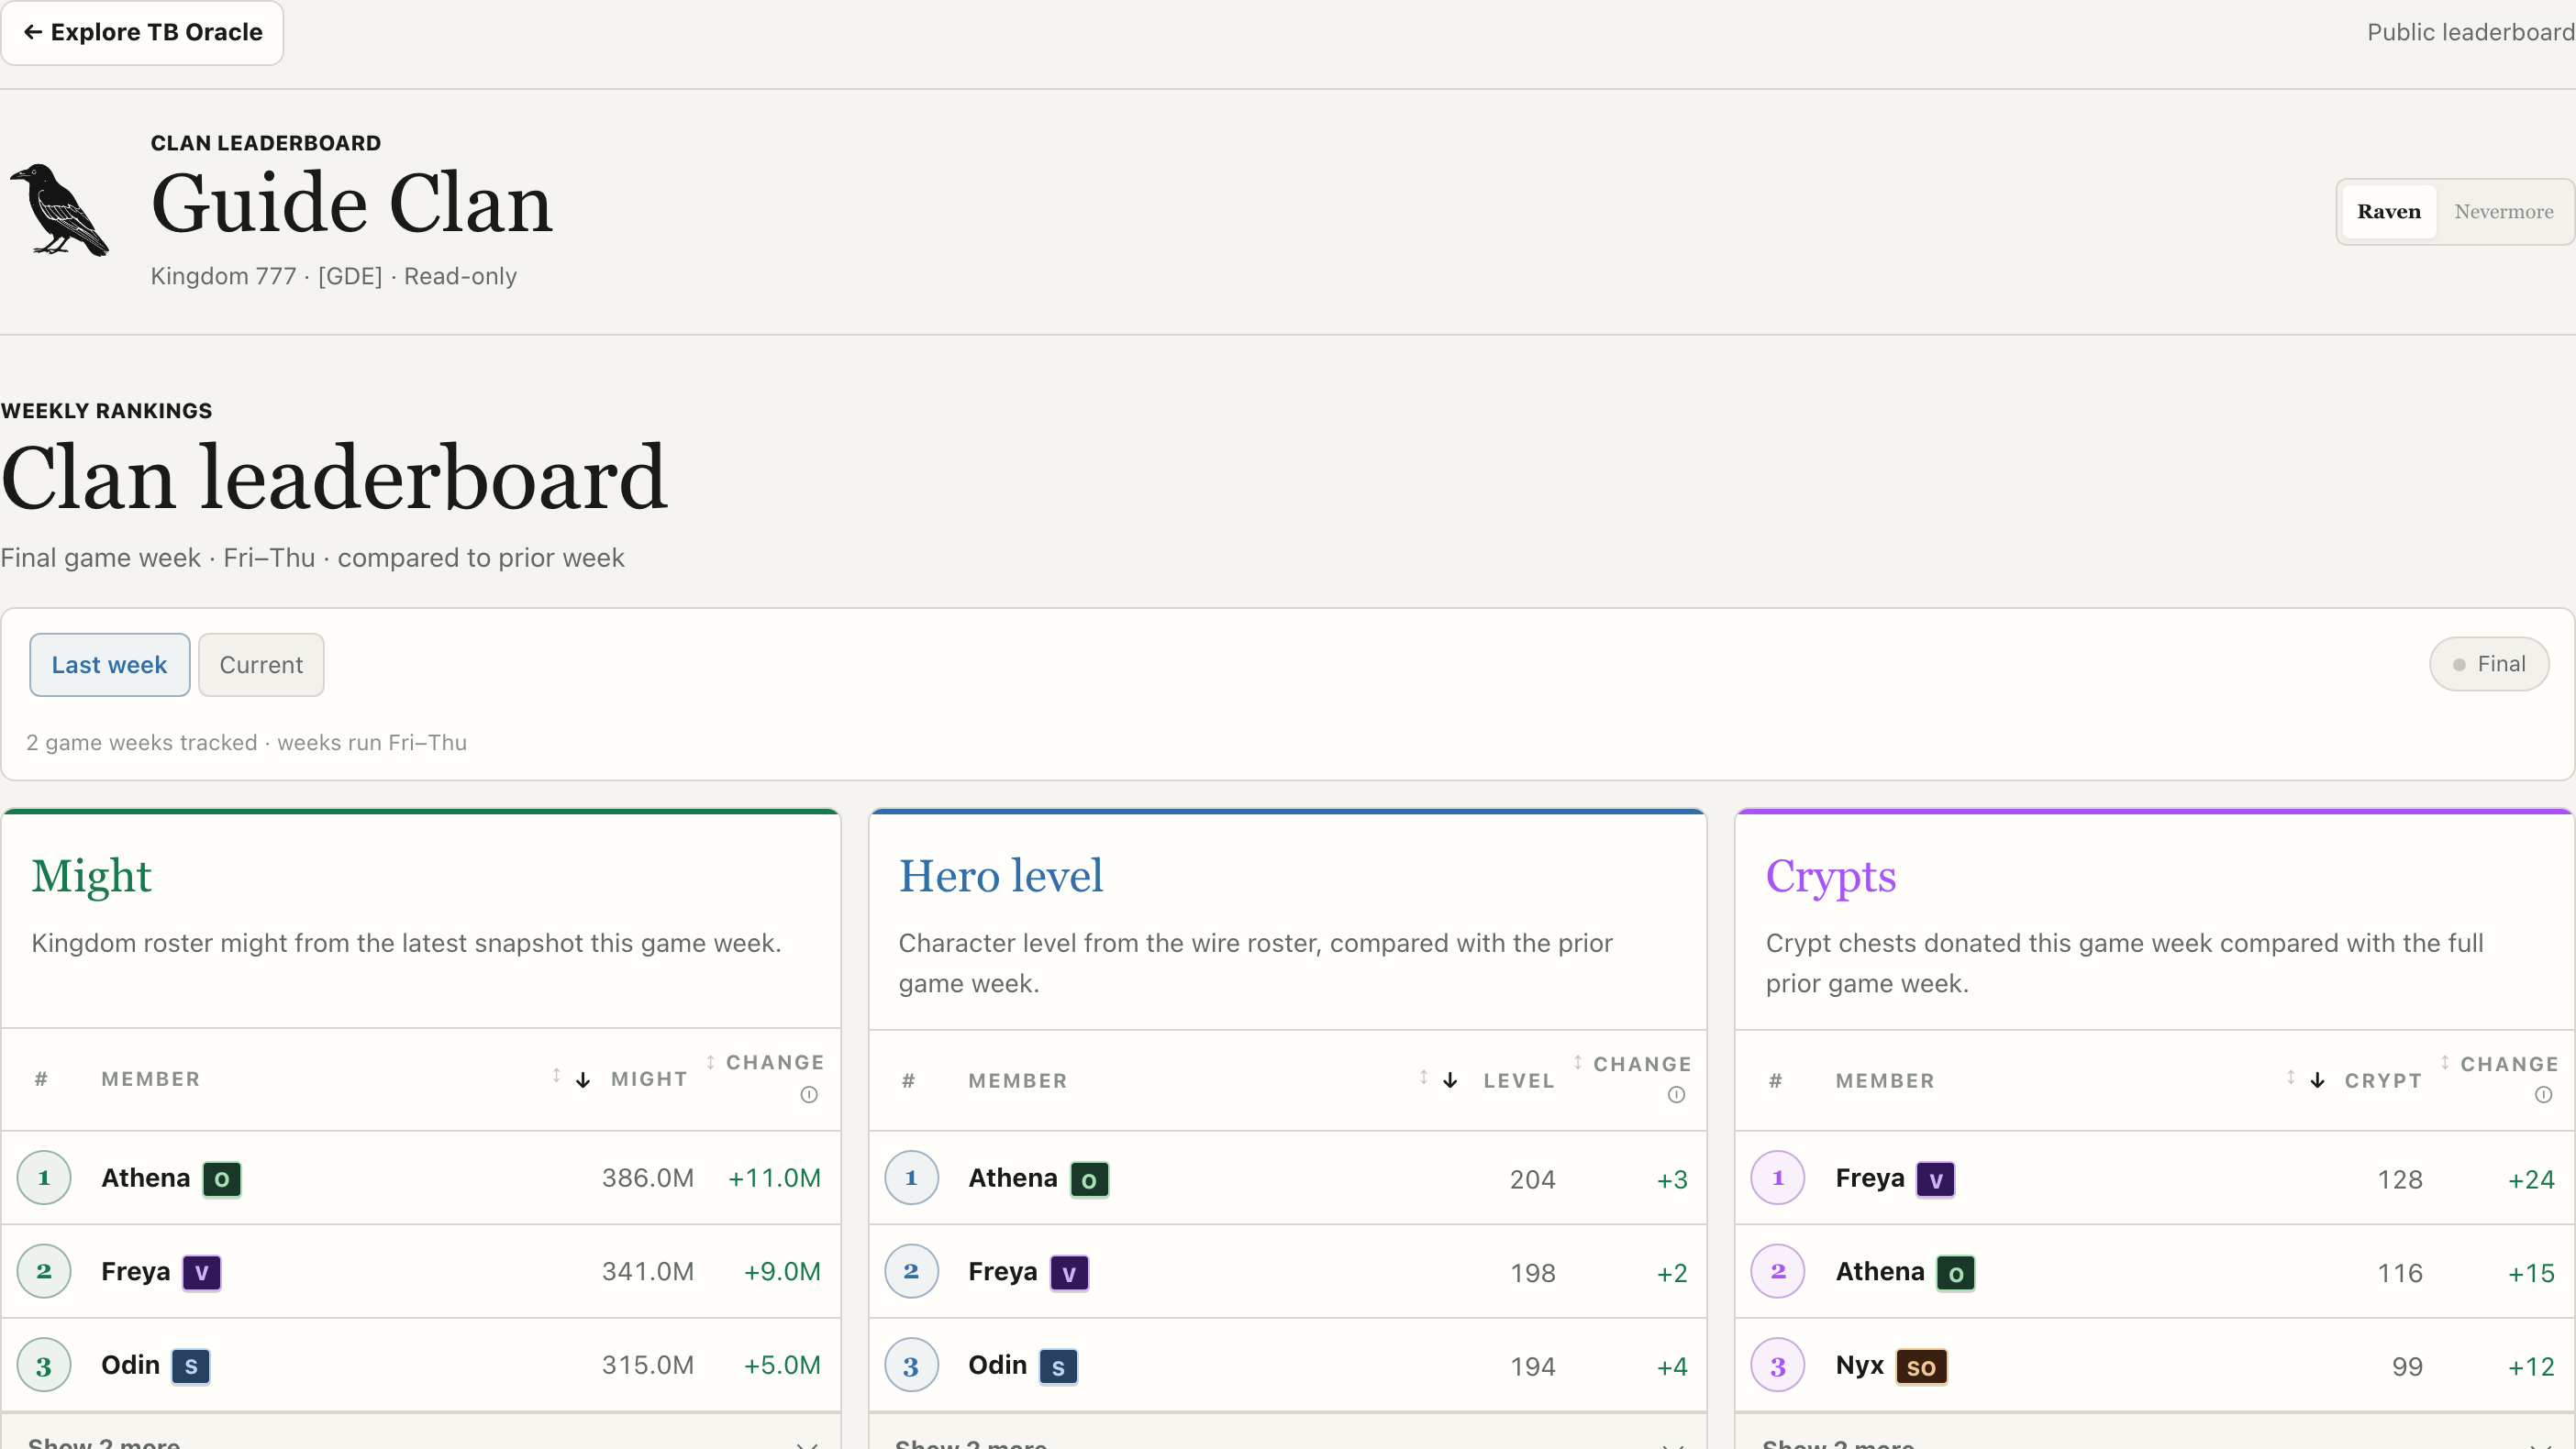
Task: Click the Might card heading
Action: tap(91, 876)
